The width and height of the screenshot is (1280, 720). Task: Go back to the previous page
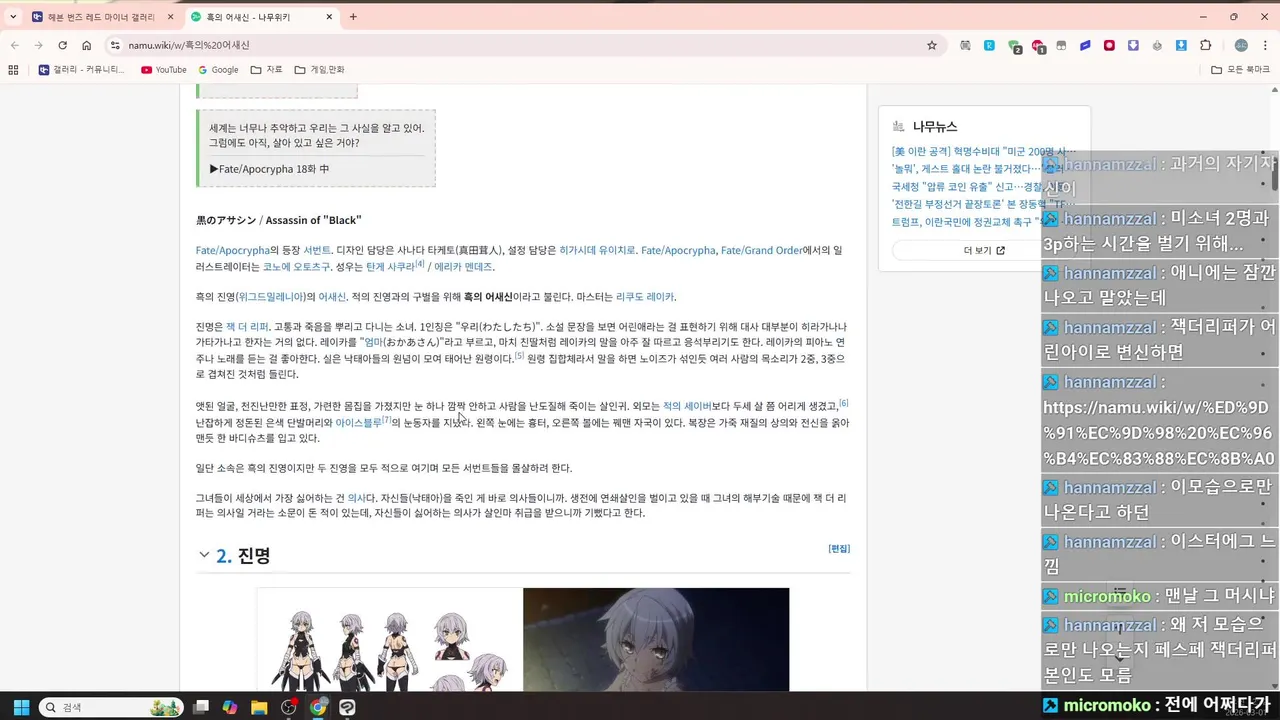[14, 45]
